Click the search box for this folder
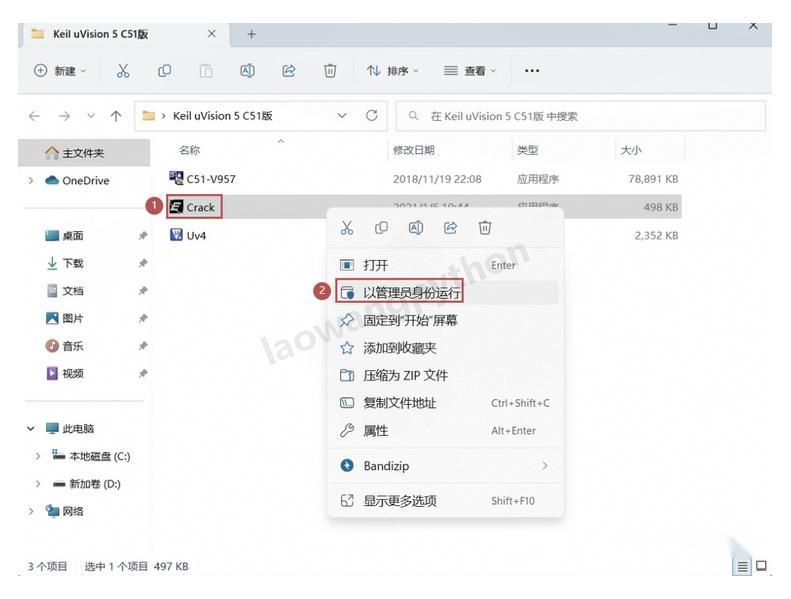This screenshot has height=599, width=791. pyautogui.click(x=581, y=116)
